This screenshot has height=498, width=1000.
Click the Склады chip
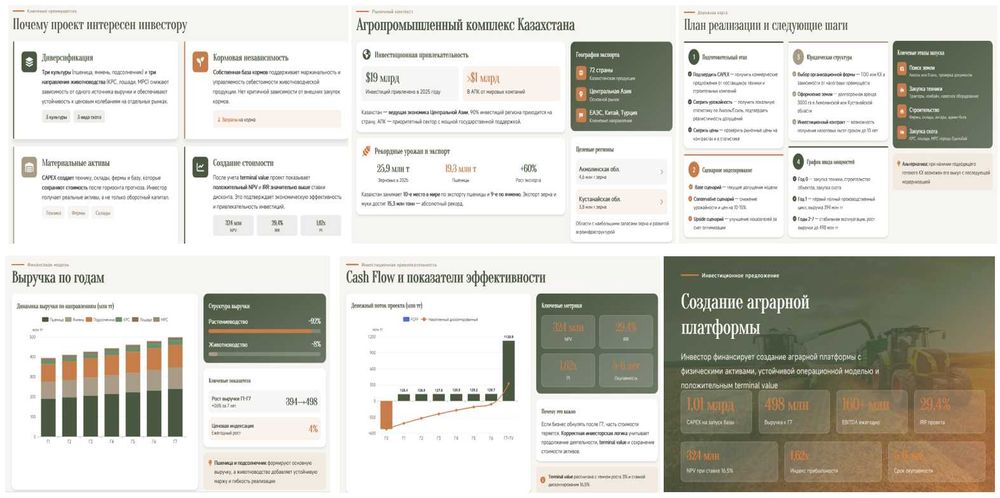coord(102,212)
